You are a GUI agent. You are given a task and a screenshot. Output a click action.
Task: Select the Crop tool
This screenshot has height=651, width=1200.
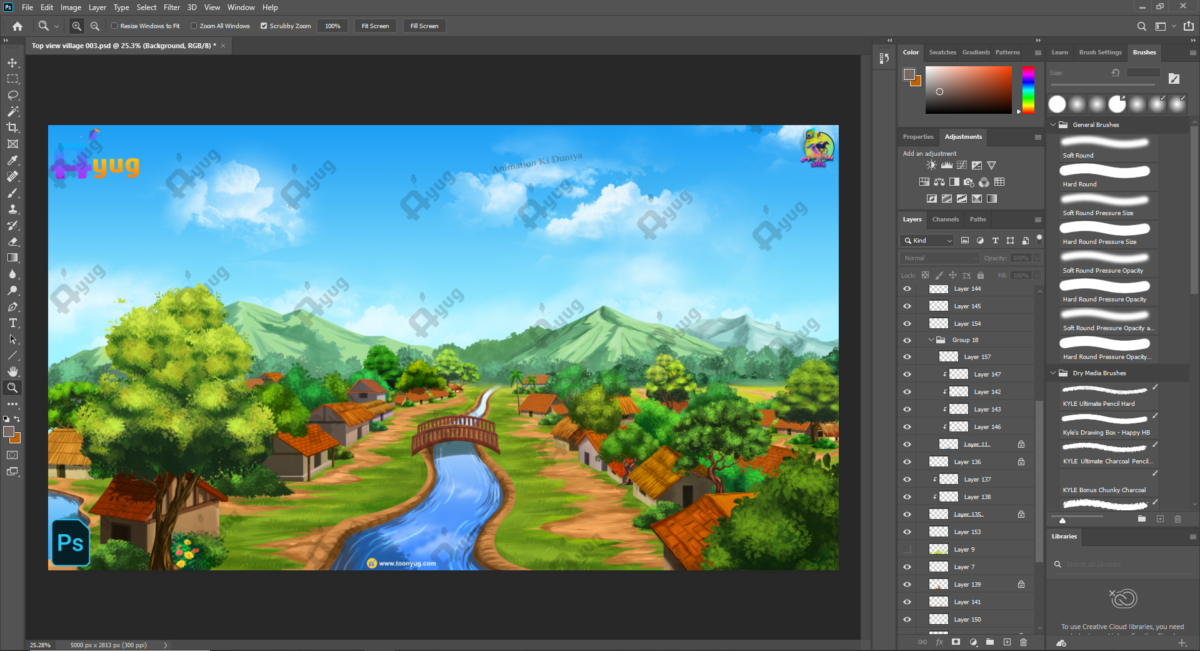[13, 128]
